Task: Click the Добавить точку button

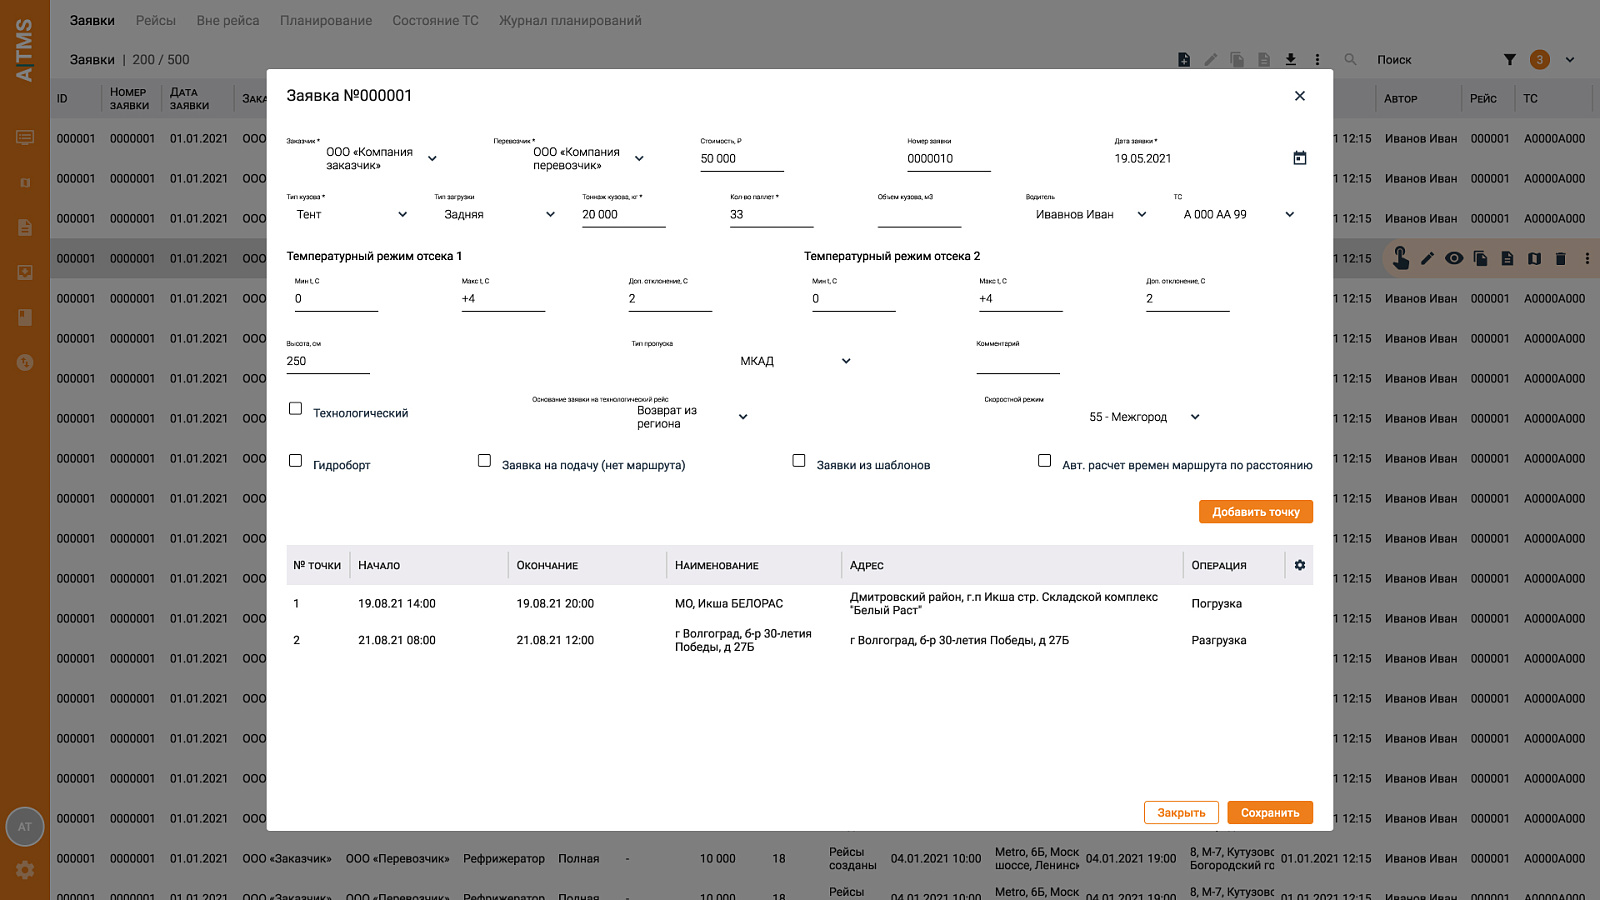Action: (1256, 512)
